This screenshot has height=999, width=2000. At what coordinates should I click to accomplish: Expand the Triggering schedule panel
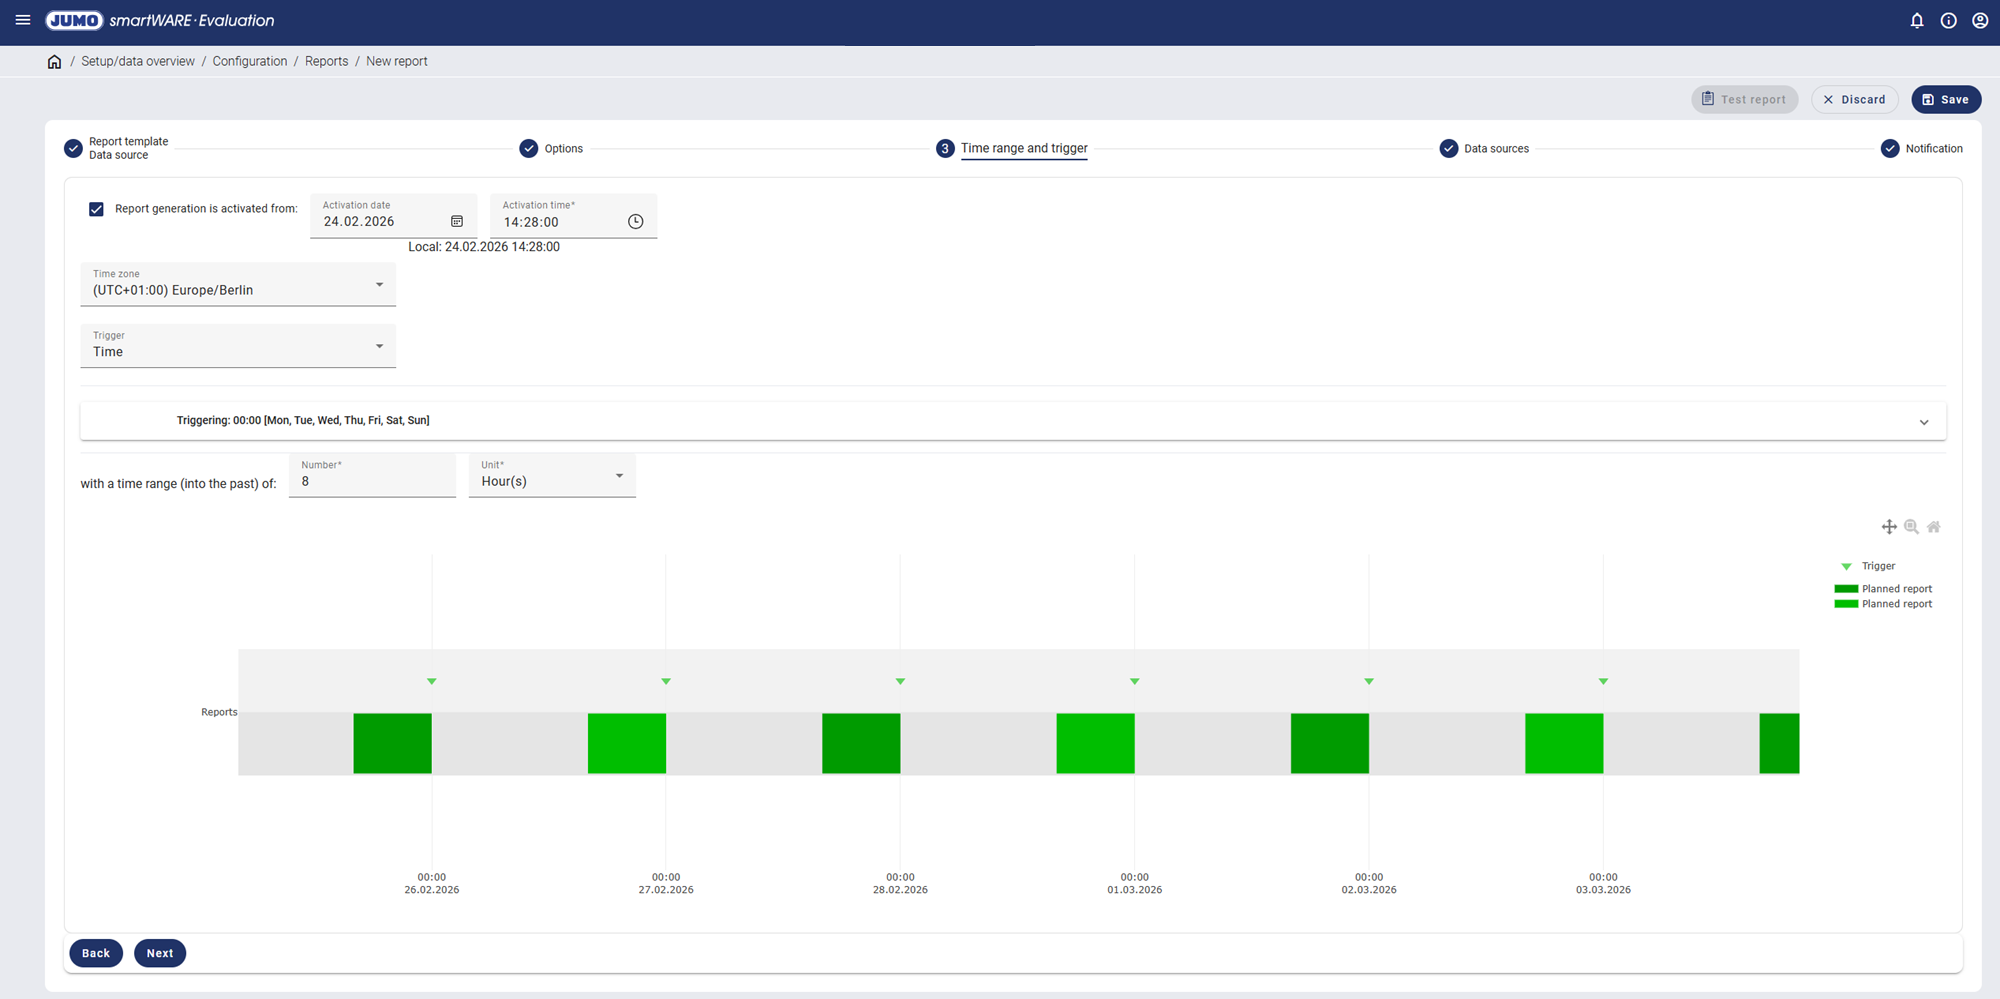[1923, 422]
